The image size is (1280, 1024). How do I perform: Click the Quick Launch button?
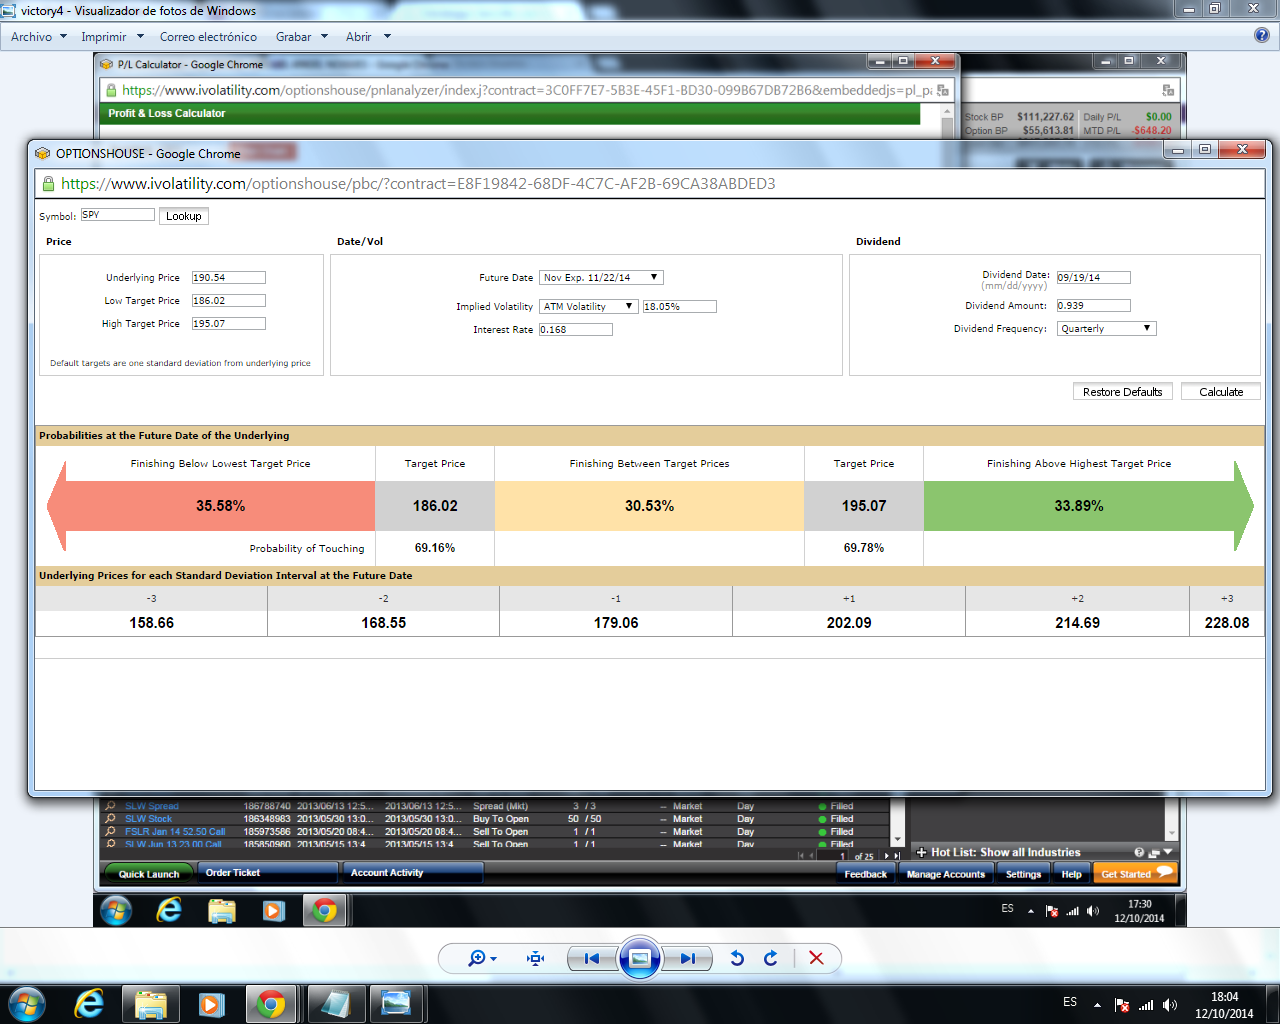149,874
